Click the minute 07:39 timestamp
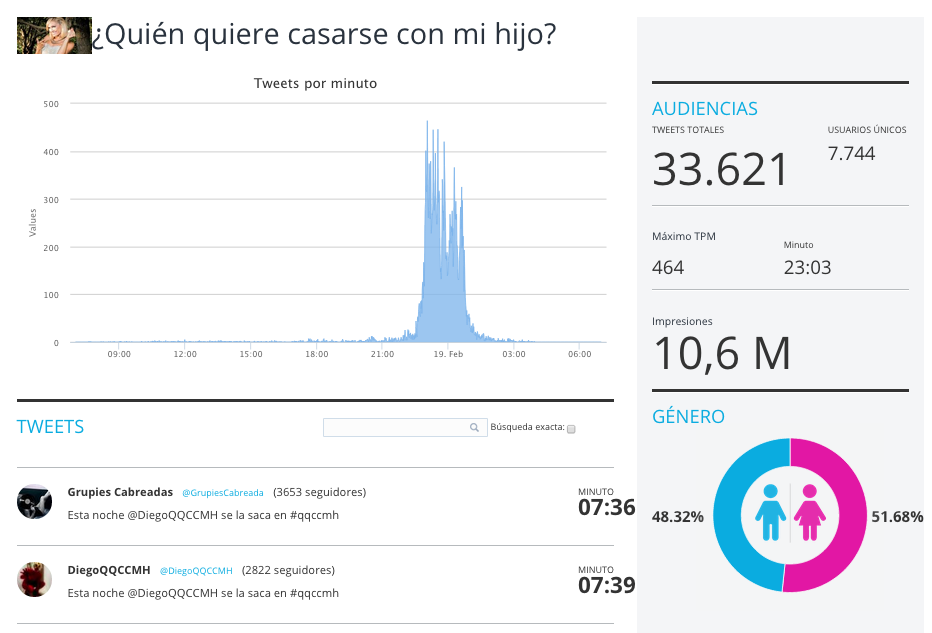 [606, 585]
